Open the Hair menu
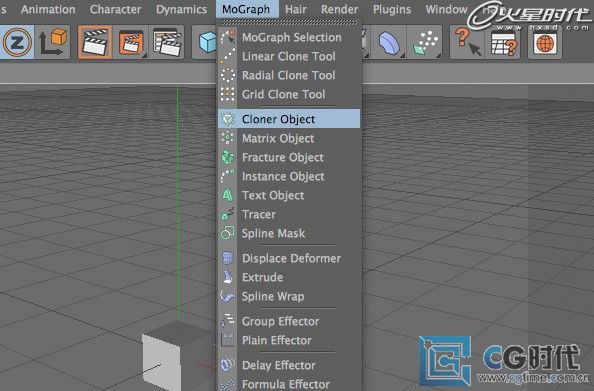Image resolution: width=594 pixels, height=391 pixels. pyautogui.click(x=296, y=9)
